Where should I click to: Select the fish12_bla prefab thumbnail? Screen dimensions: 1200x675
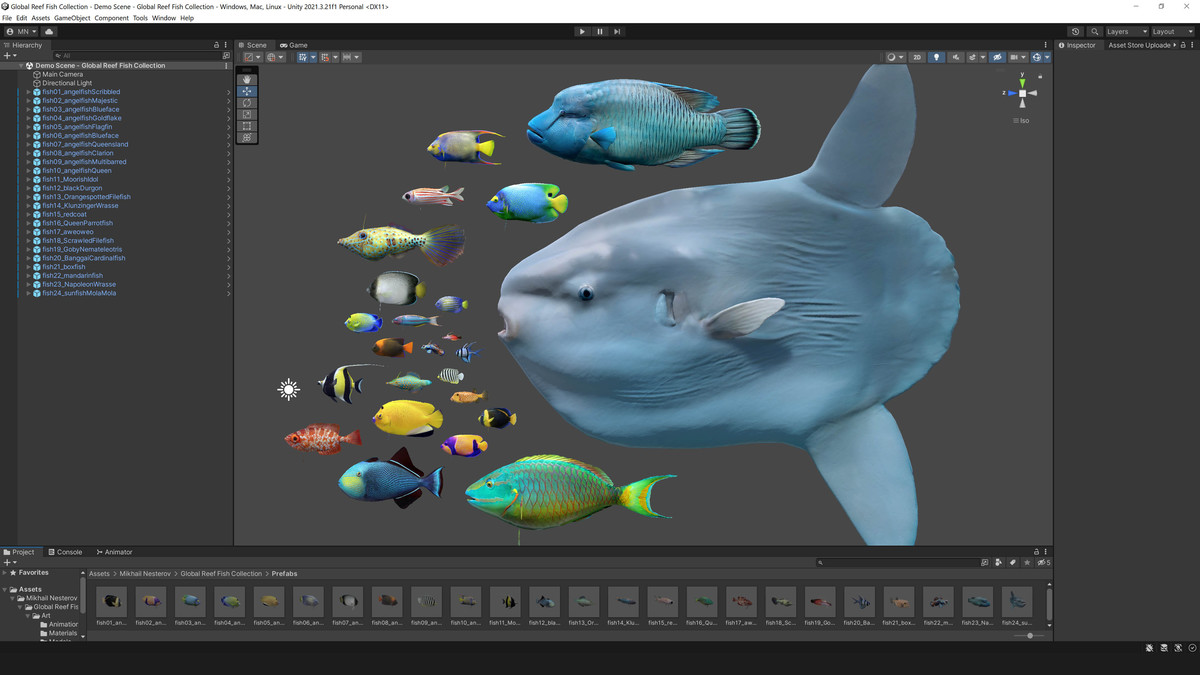point(545,601)
